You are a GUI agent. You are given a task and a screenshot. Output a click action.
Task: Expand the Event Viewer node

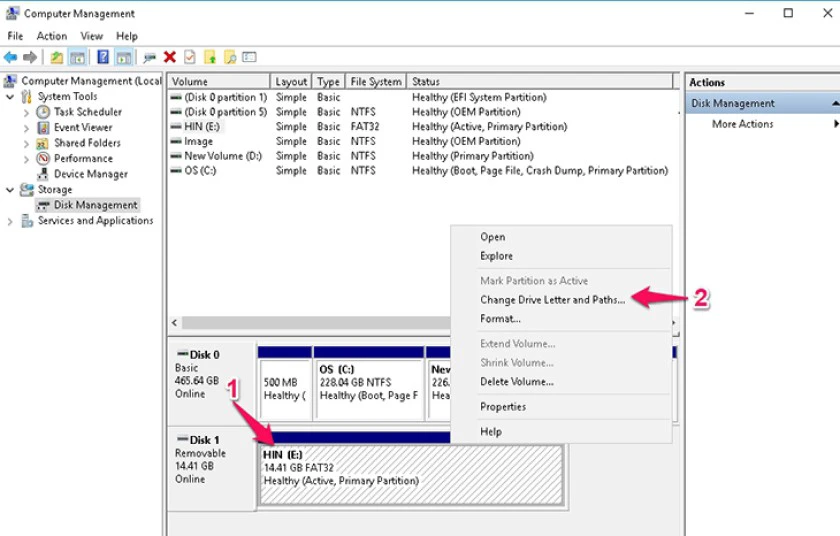point(26,128)
